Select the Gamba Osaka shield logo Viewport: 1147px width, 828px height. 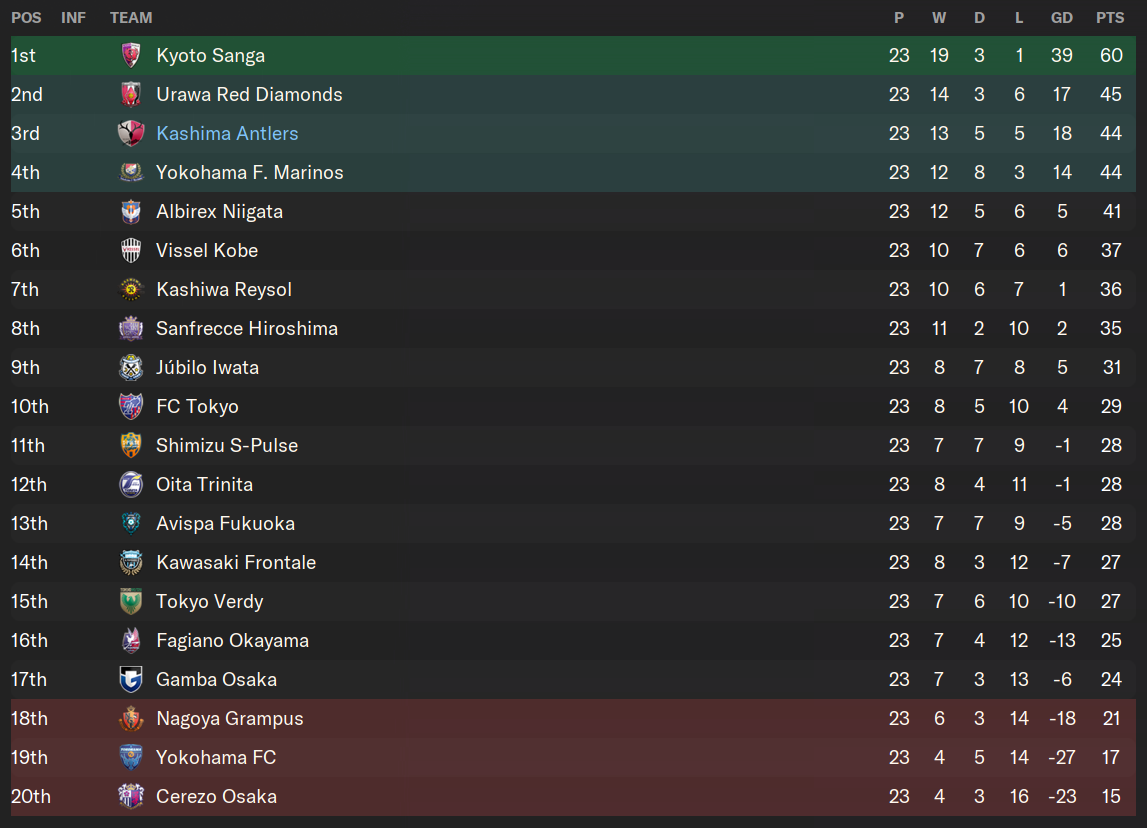tap(131, 680)
